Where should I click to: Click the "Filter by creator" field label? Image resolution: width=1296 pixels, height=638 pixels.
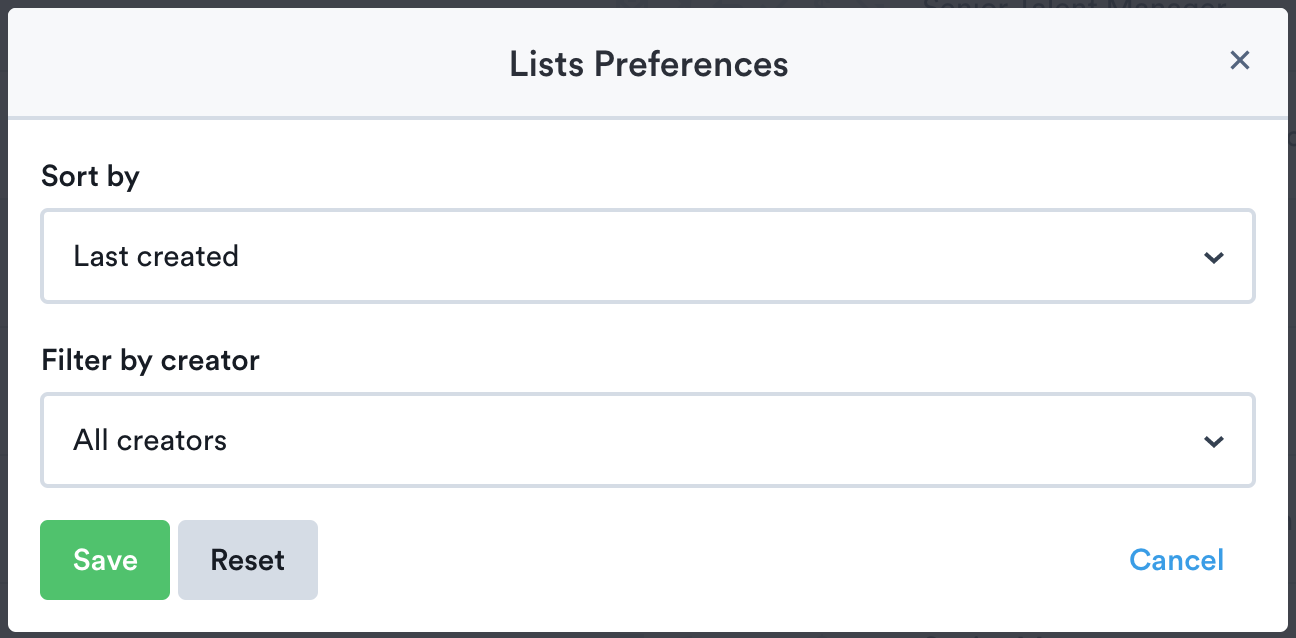point(150,360)
